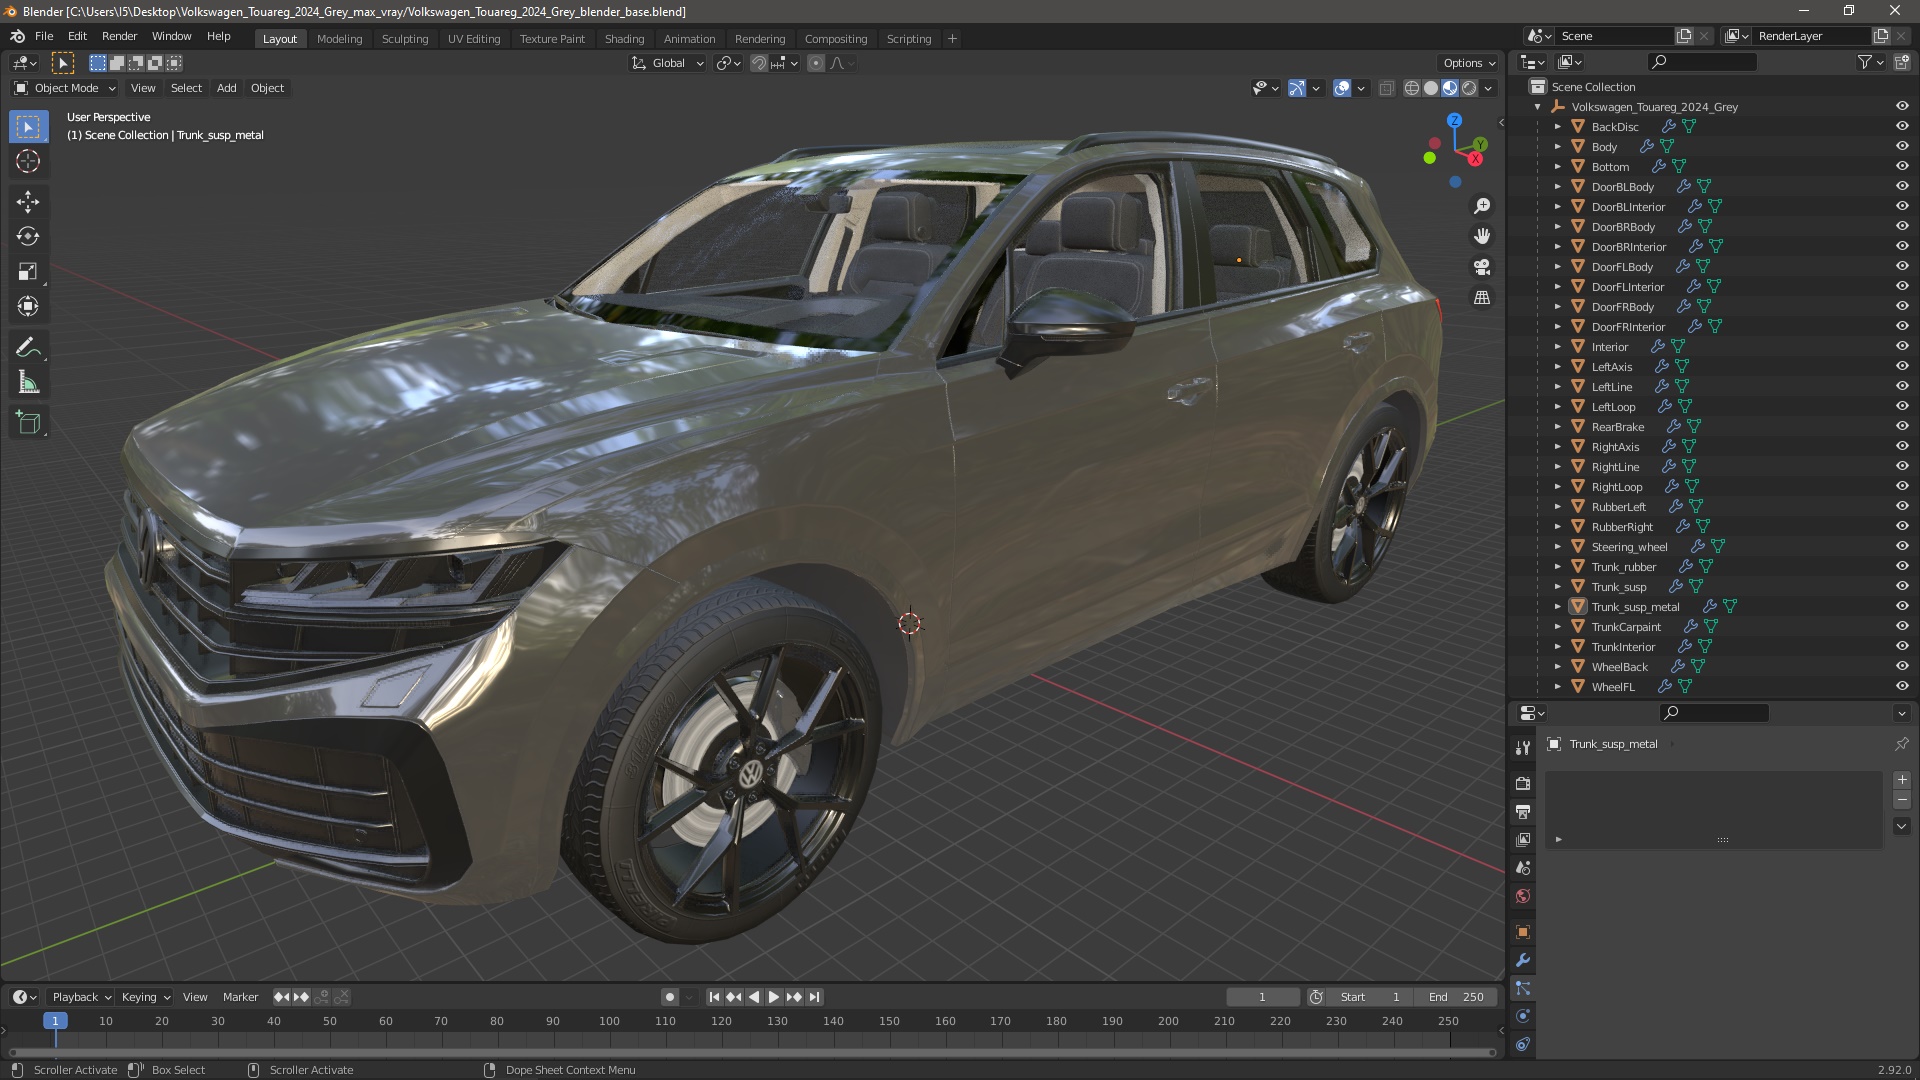This screenshot has height=1080, width=1920.
Task: Open the Playback dropdown
Action: point(81,997)
